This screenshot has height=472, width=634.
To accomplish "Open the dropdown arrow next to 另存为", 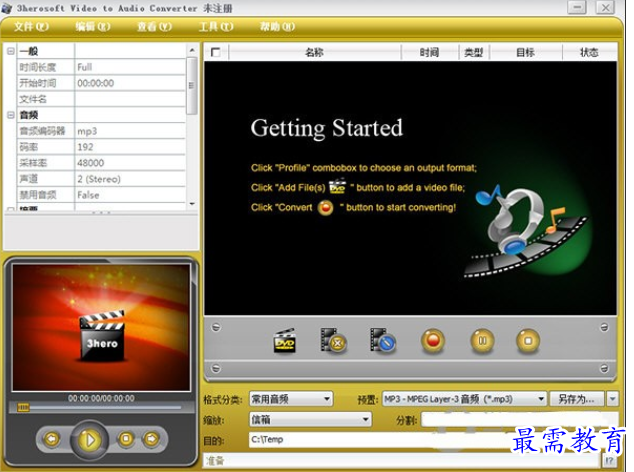I will (x=613, y=399).
